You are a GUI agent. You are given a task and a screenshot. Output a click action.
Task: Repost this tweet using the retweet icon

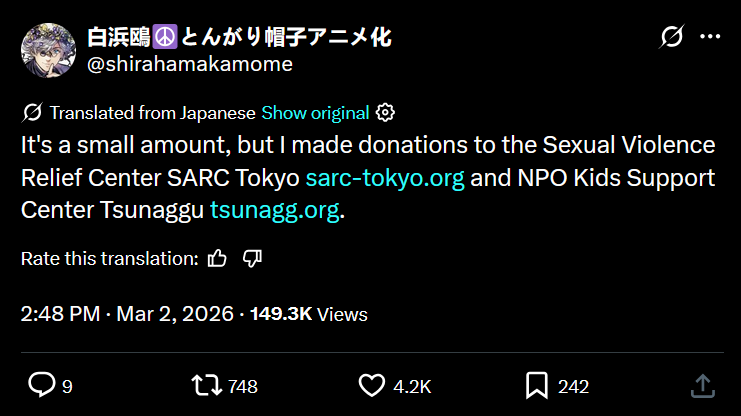[207, 385]
